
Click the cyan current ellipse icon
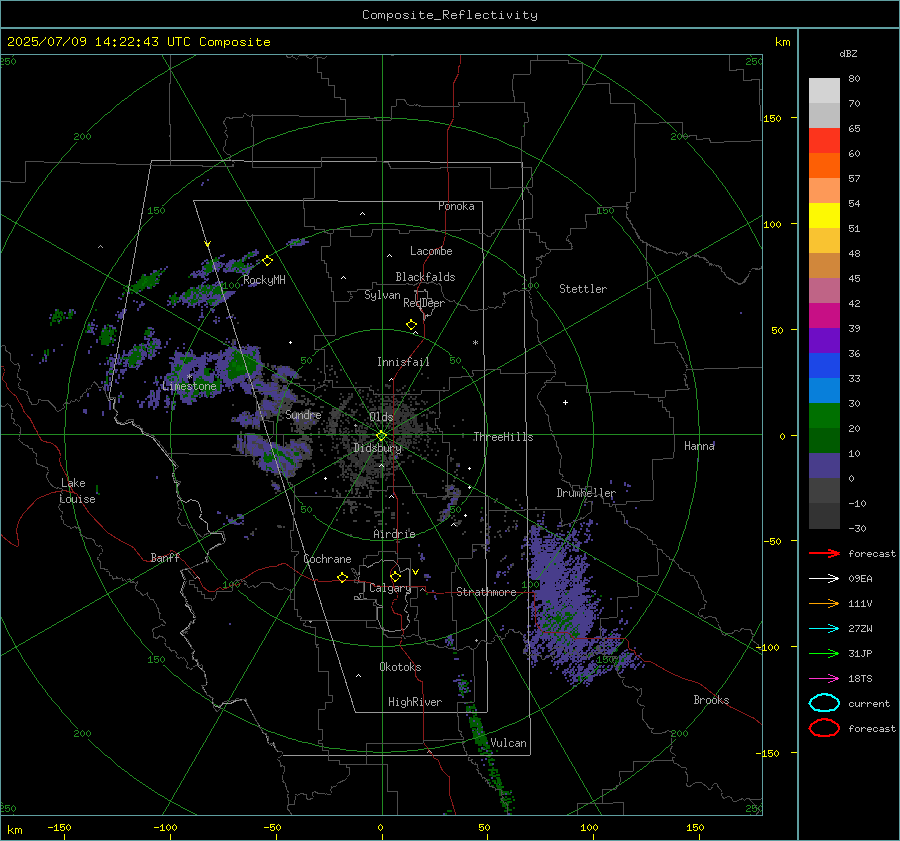pyautogui.click(x=824, y=703)
